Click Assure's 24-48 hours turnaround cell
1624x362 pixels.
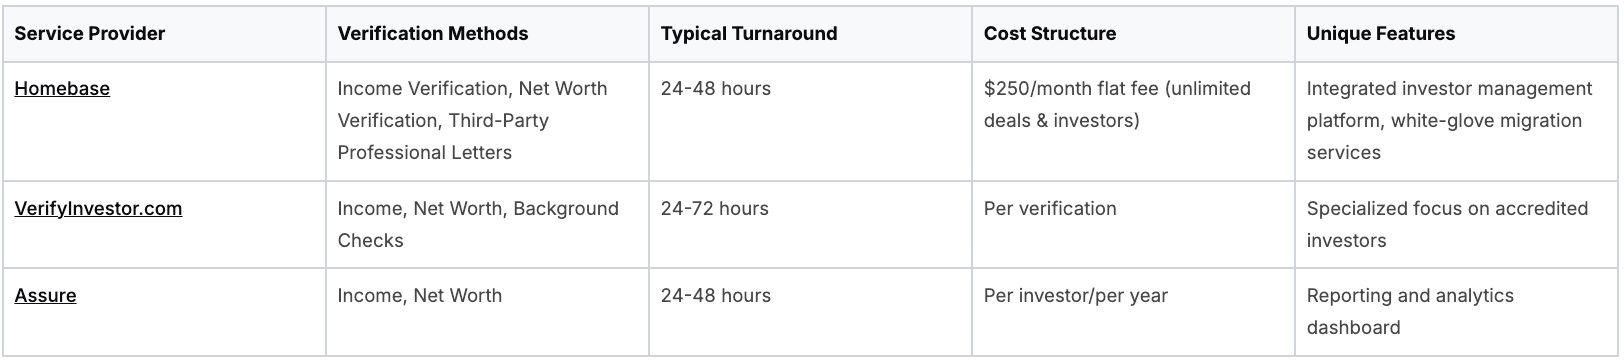810,311
